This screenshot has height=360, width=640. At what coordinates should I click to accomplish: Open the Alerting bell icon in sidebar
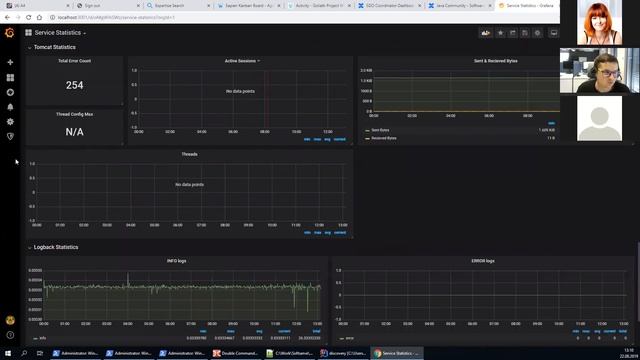point(10,107)
